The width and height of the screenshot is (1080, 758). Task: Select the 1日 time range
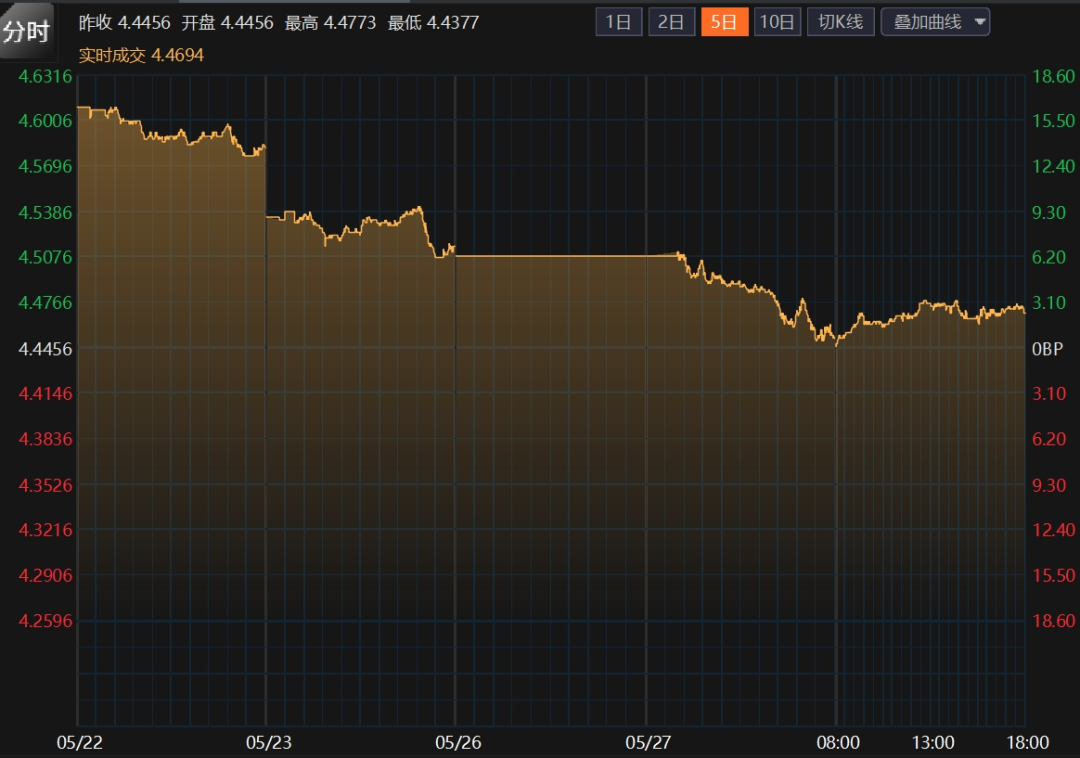coord(618,22)
